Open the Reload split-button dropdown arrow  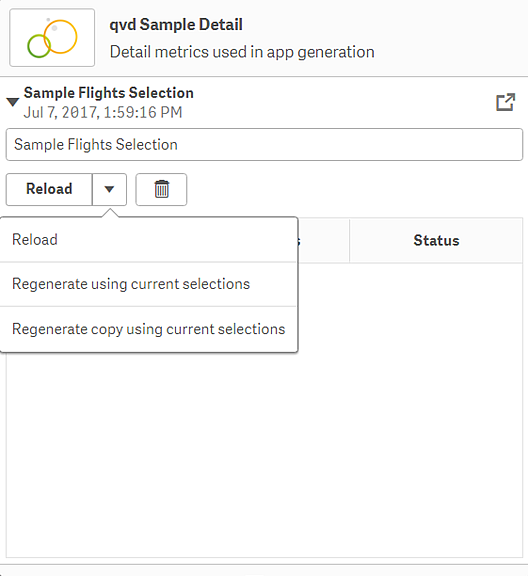109,189
